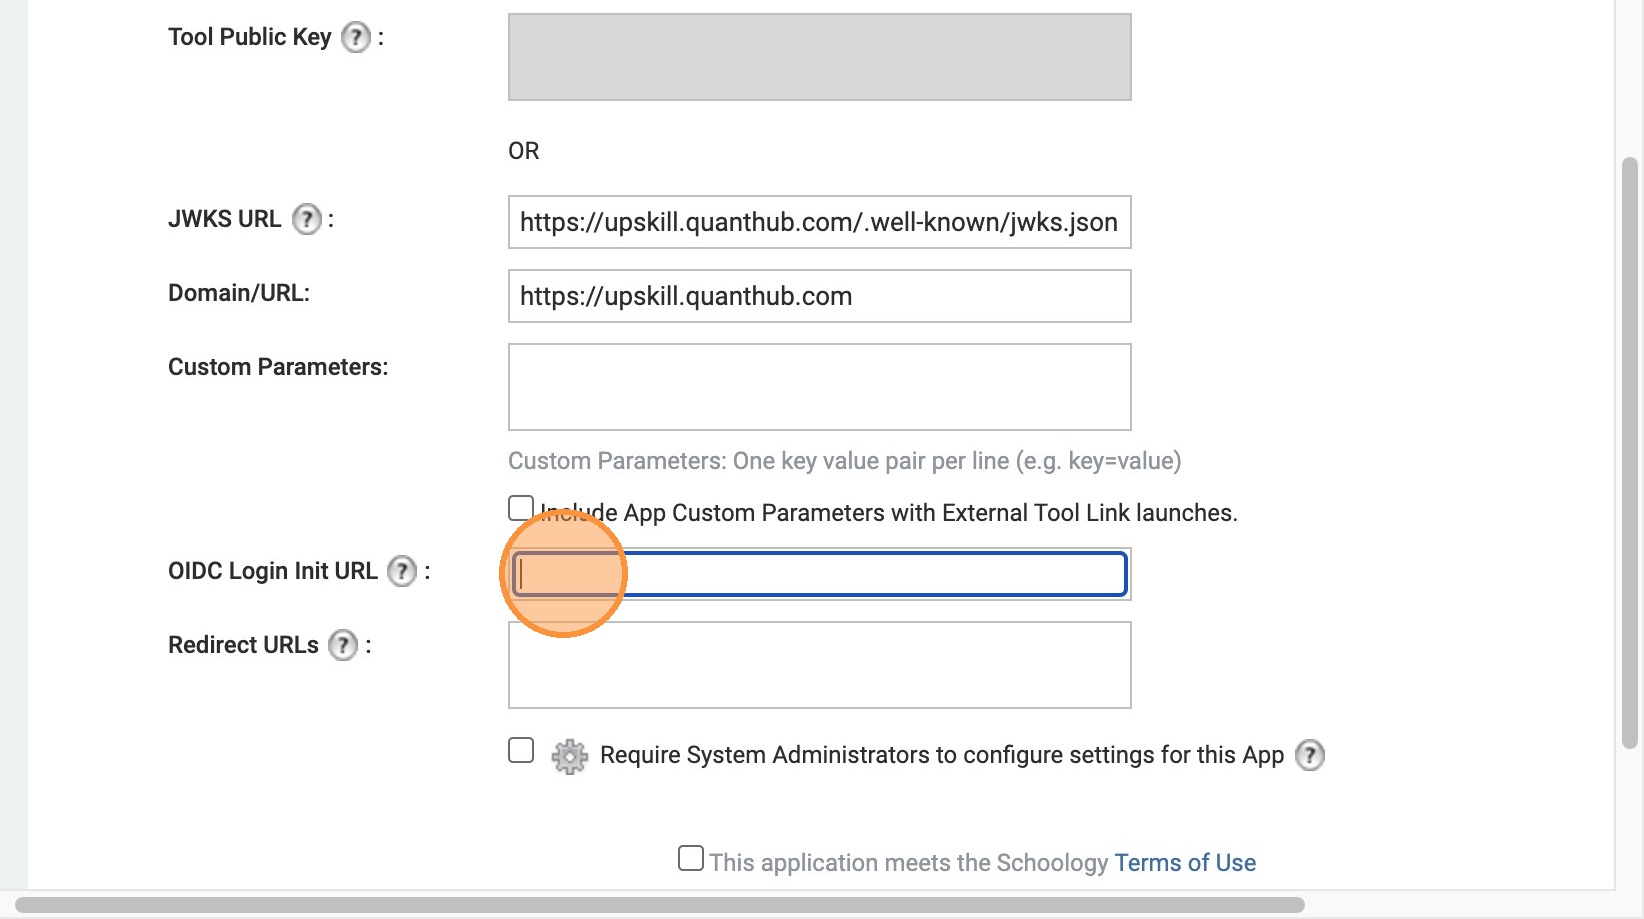Screen dimensions: 1644x919
Task: Click the OIDC Login Init URL help icon
Action: (402, 572)
